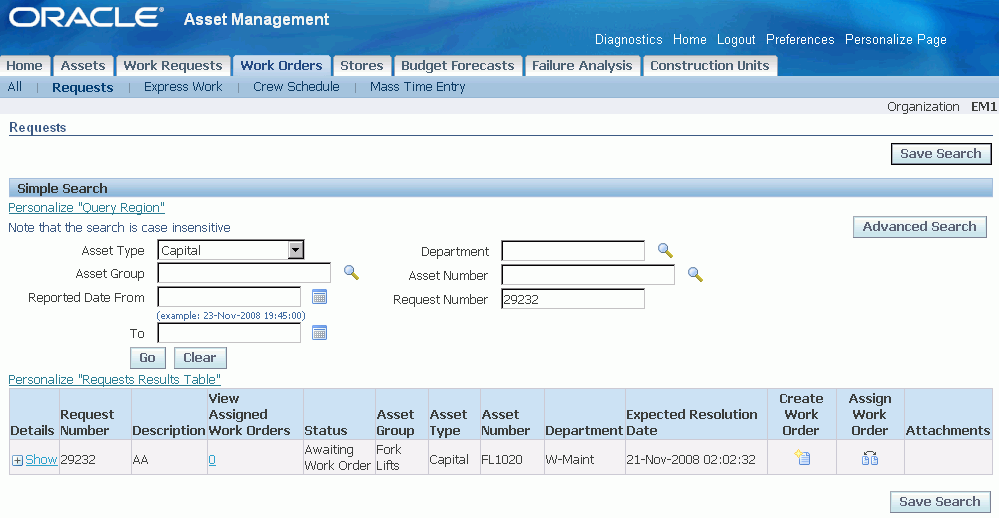Select the All subtab

tap(15, 87)
